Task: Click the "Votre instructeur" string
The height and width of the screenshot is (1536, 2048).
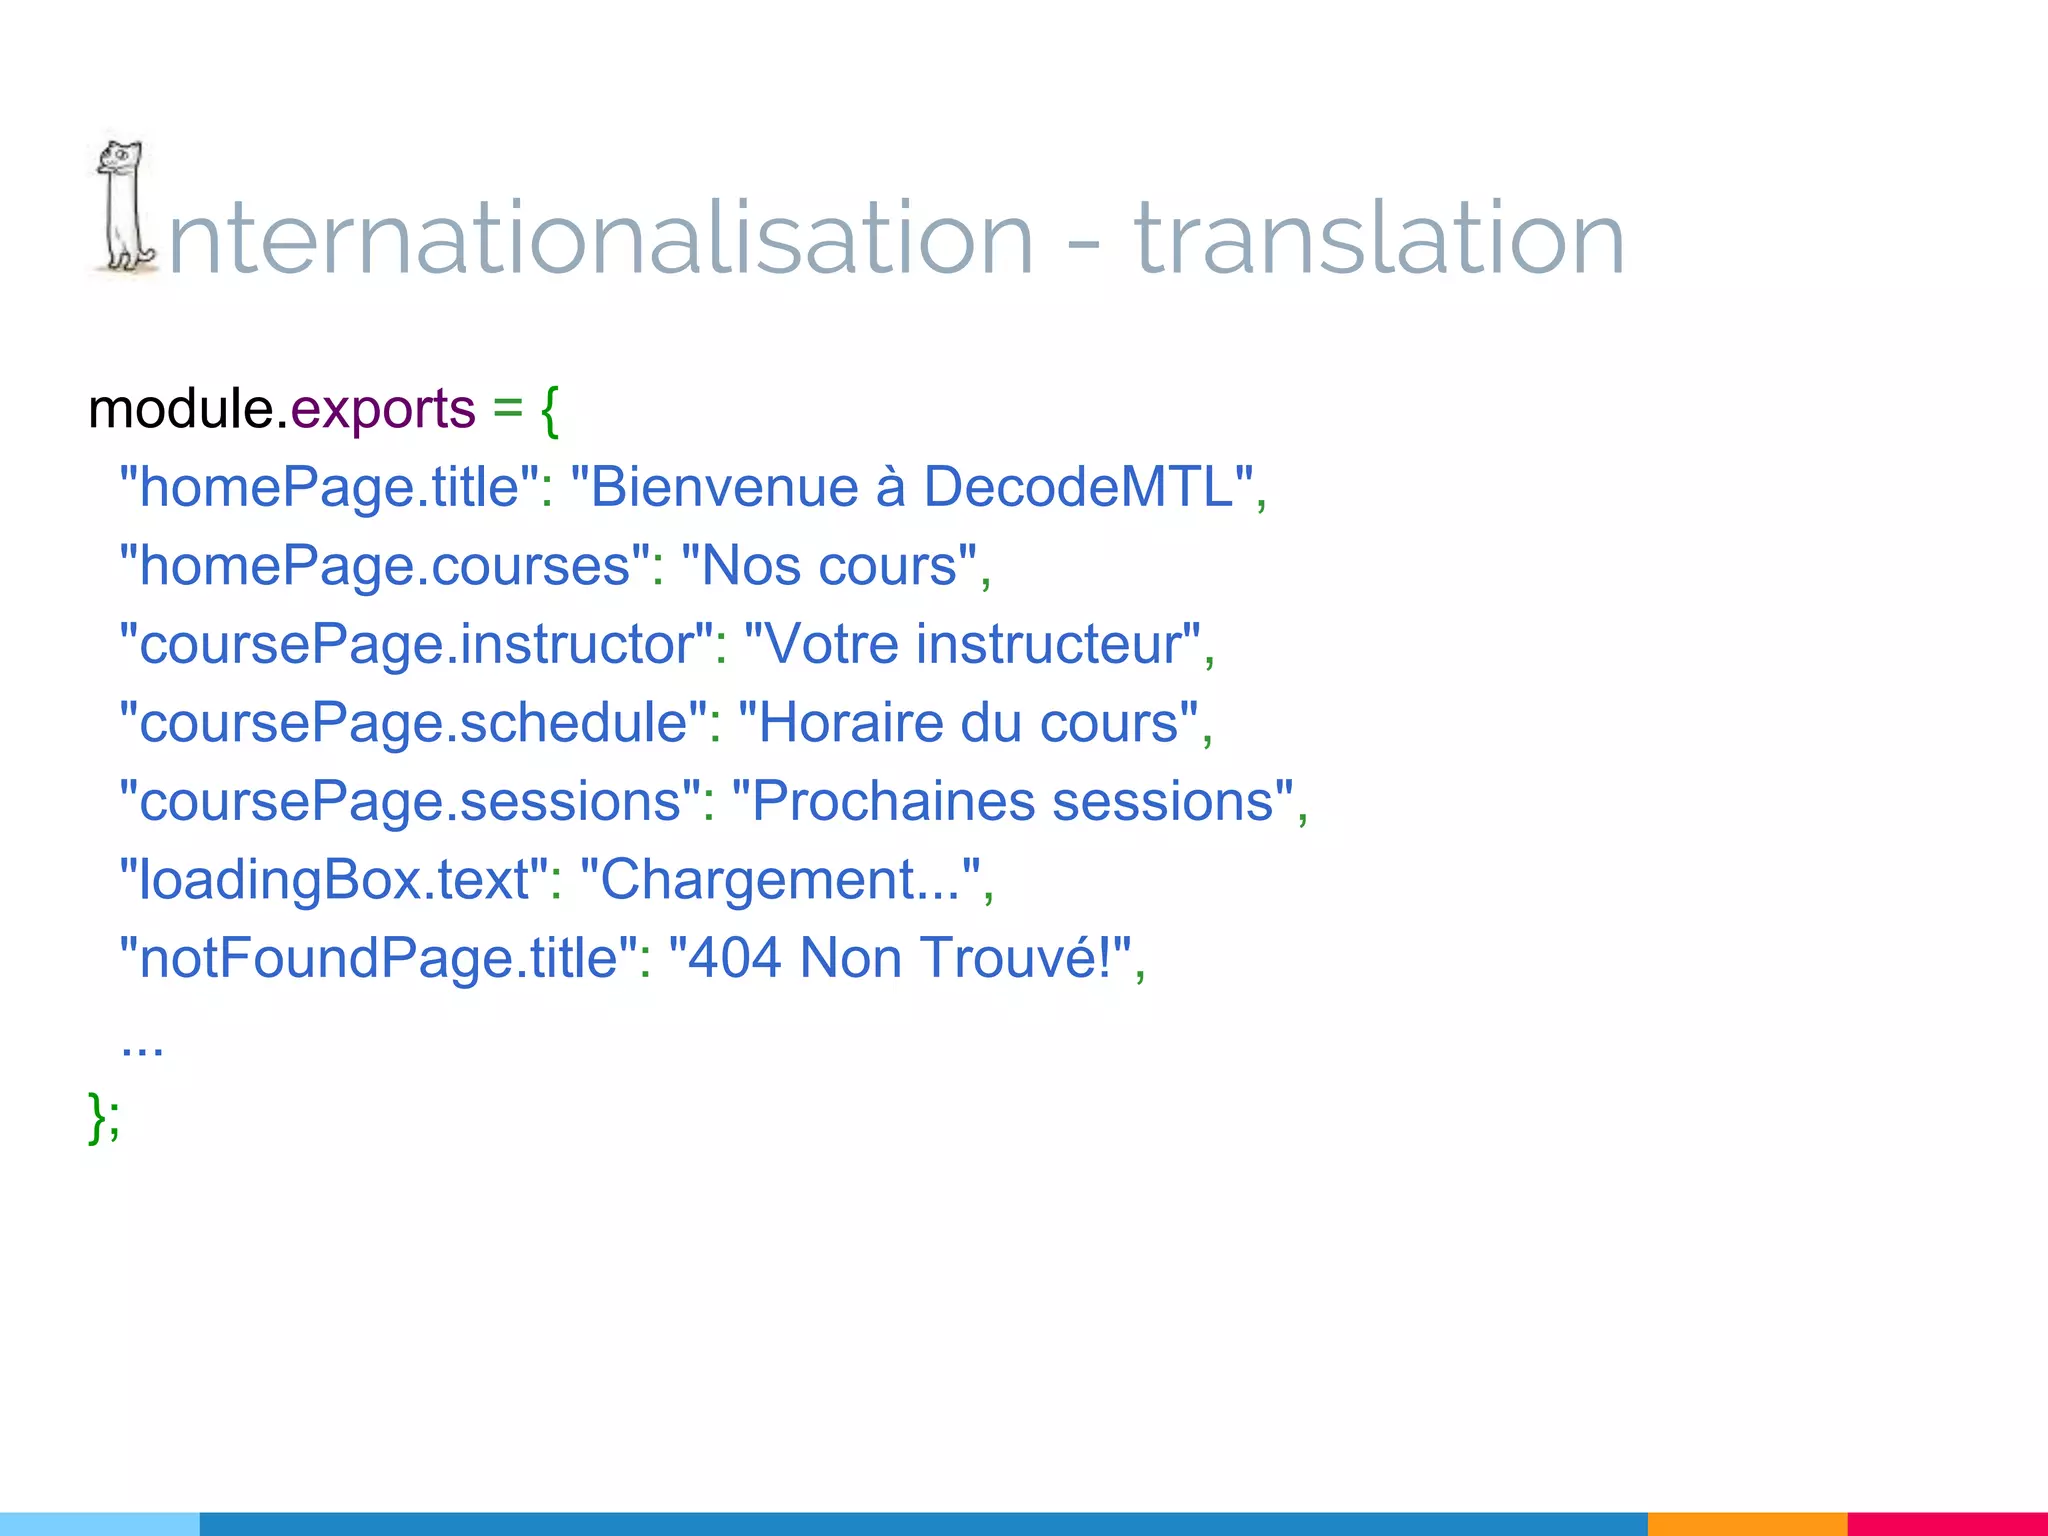Action: point(972,644)
